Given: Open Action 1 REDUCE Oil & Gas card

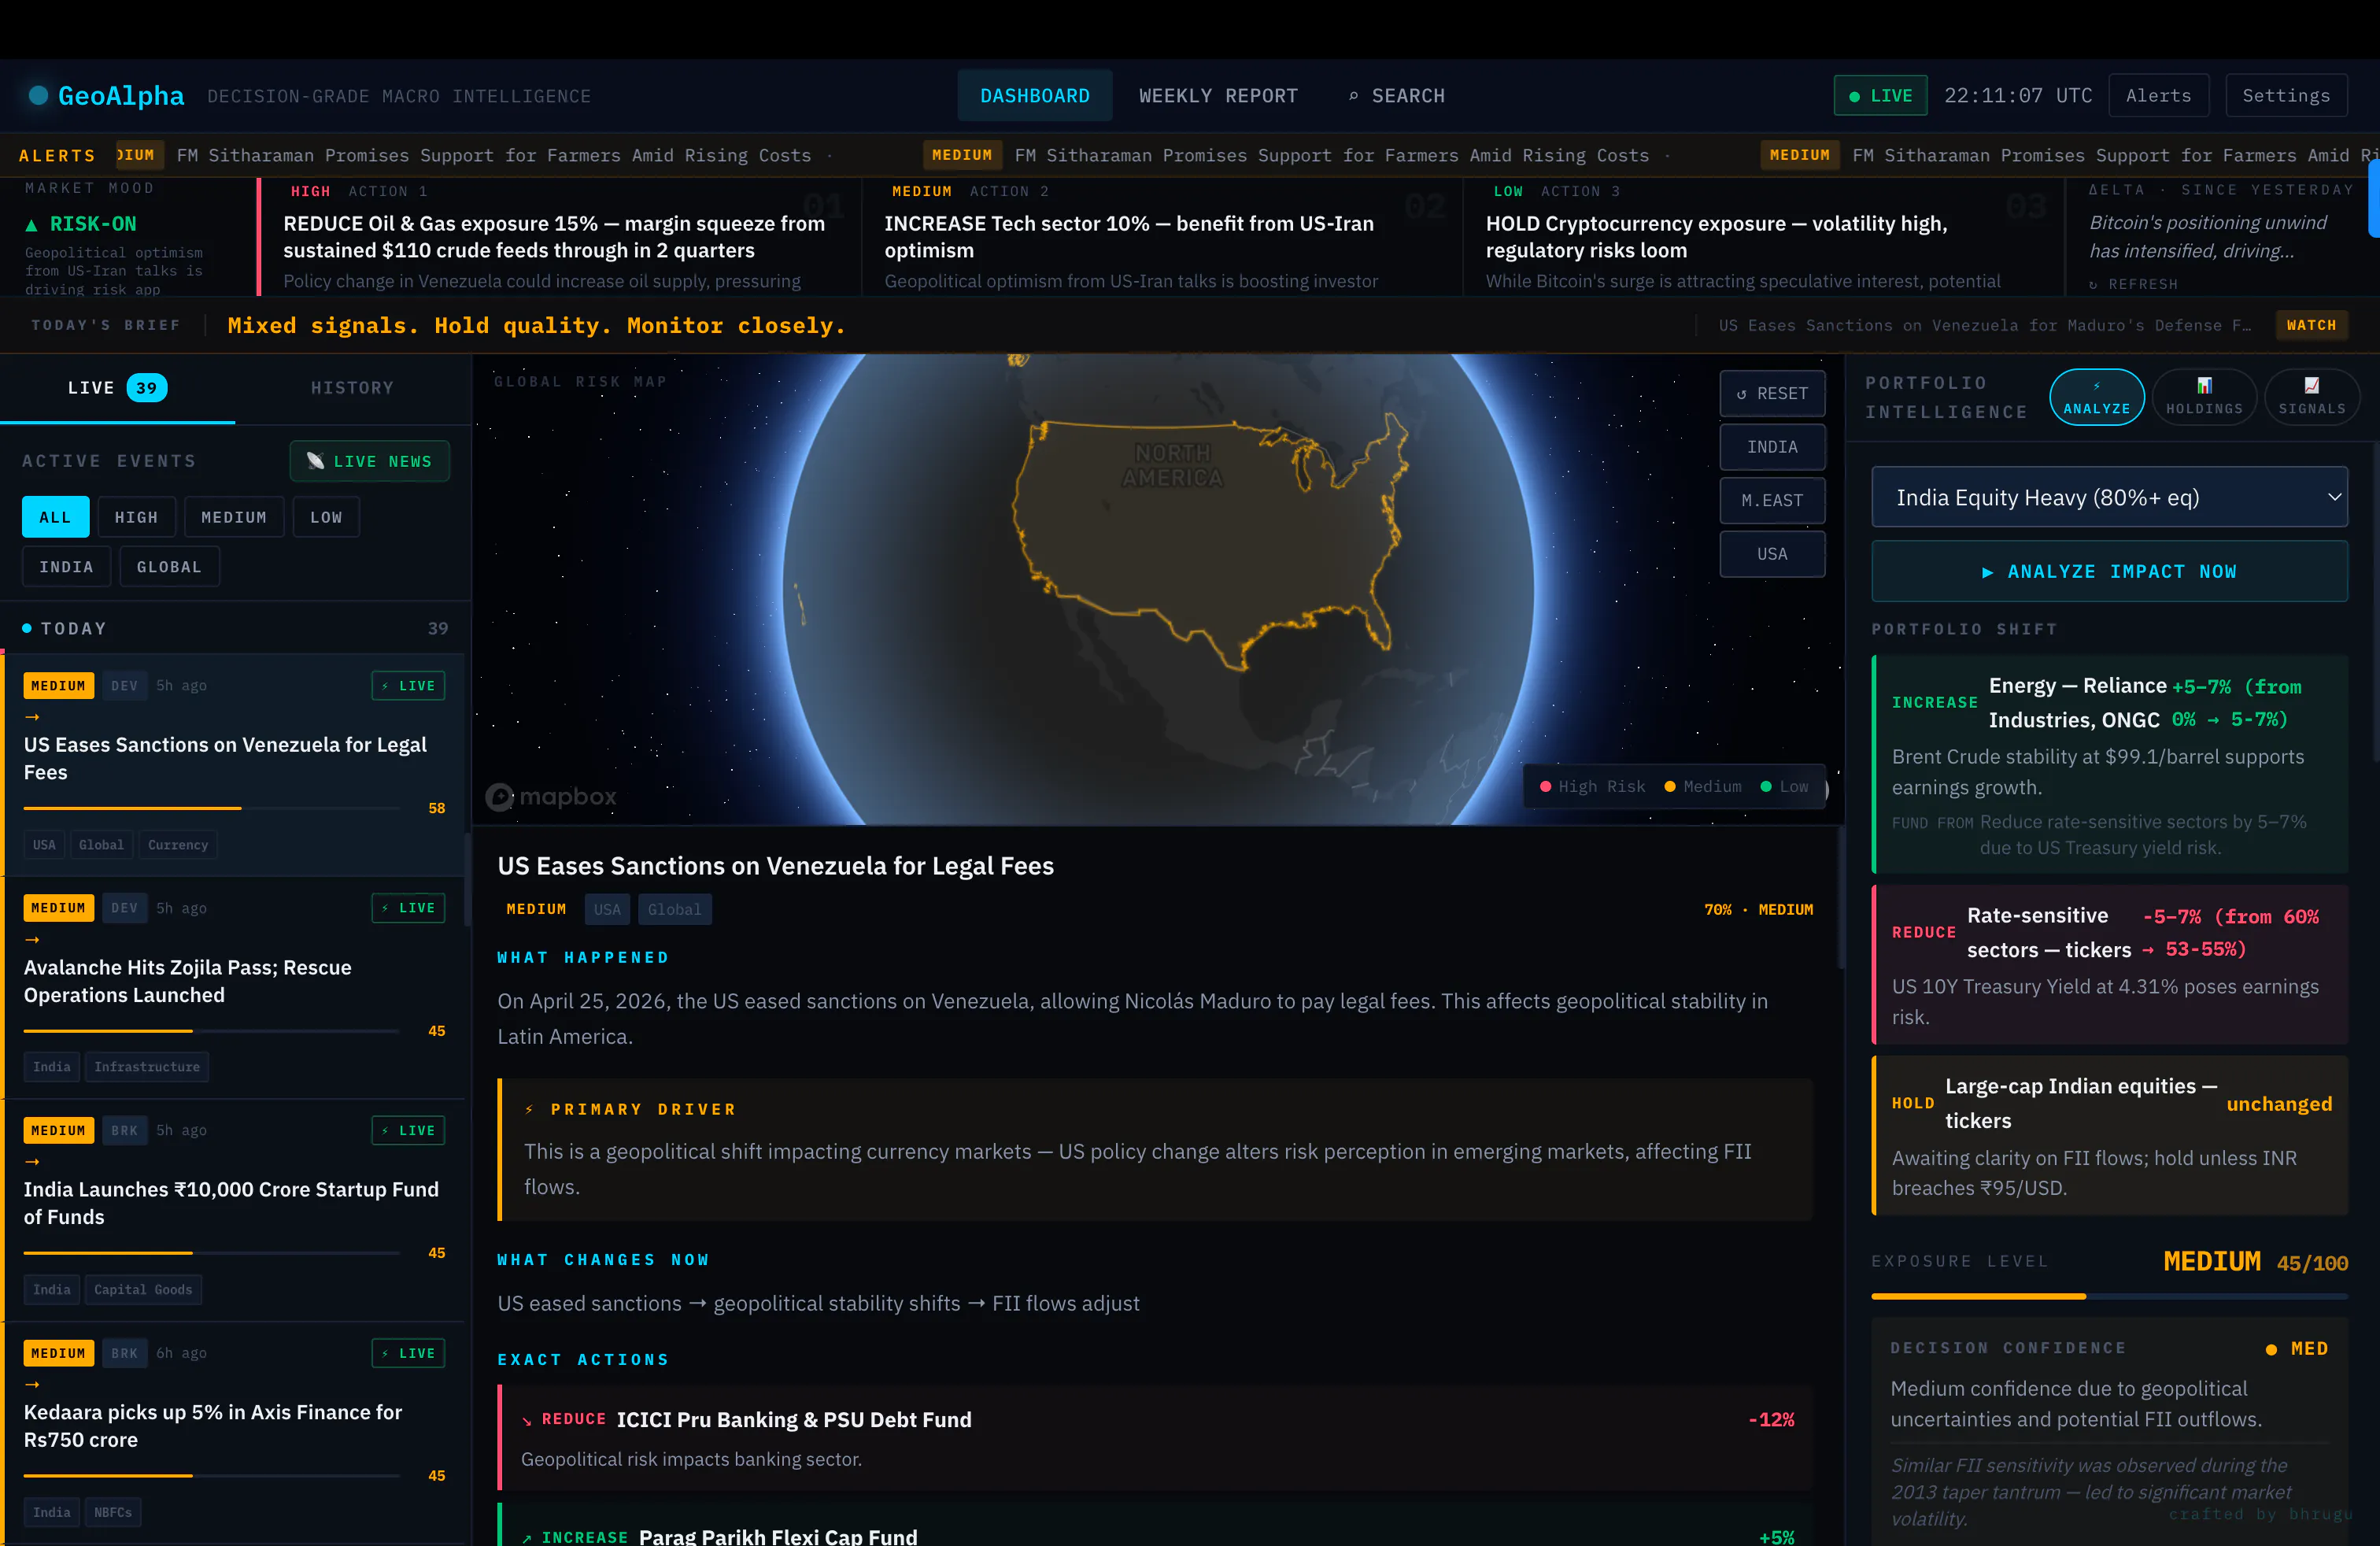Looking at the screenshot, I should [x=559, y=237].
